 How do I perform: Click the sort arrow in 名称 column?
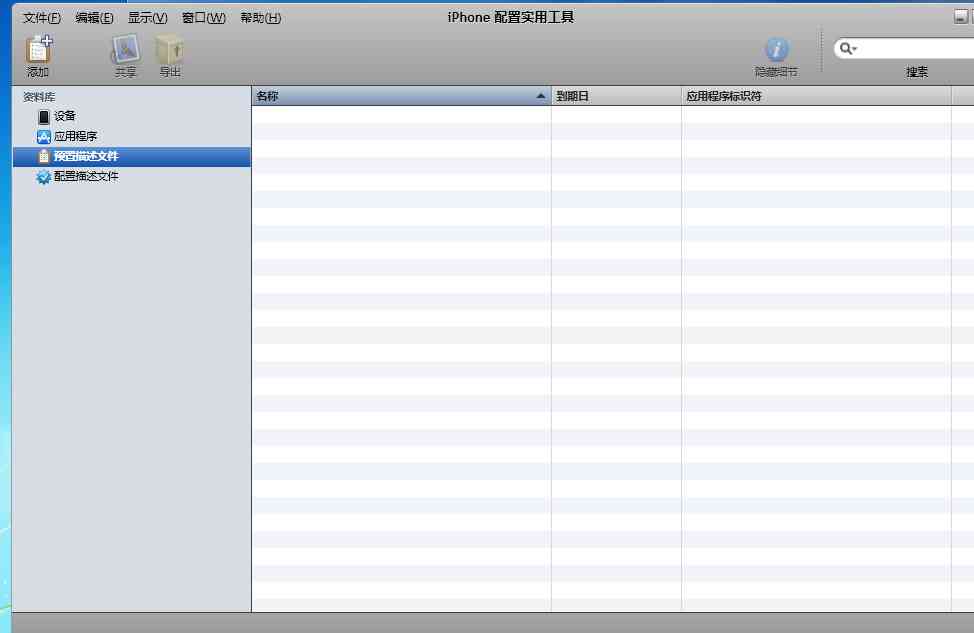(x=540, y=96)
